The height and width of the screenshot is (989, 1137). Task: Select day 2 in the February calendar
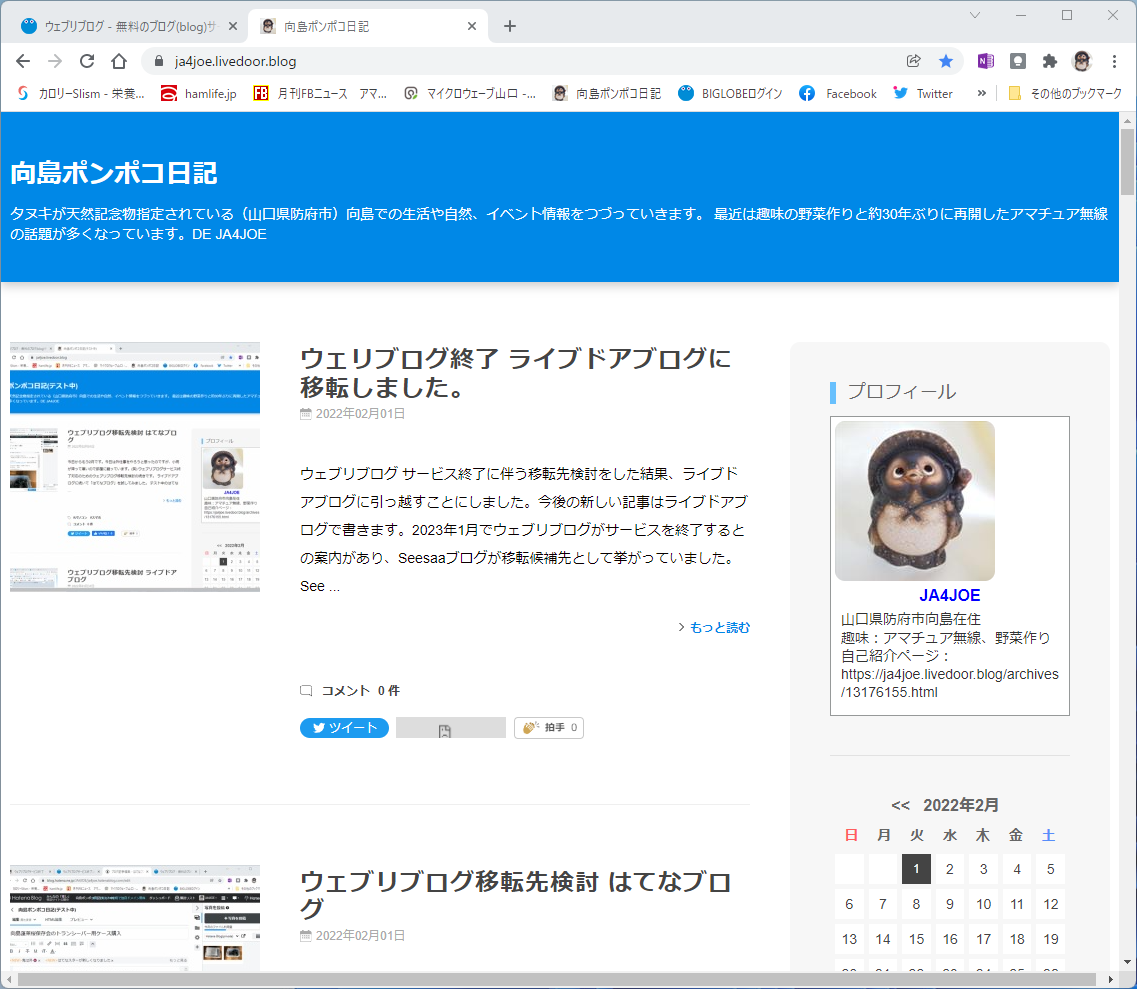[949, 869]
